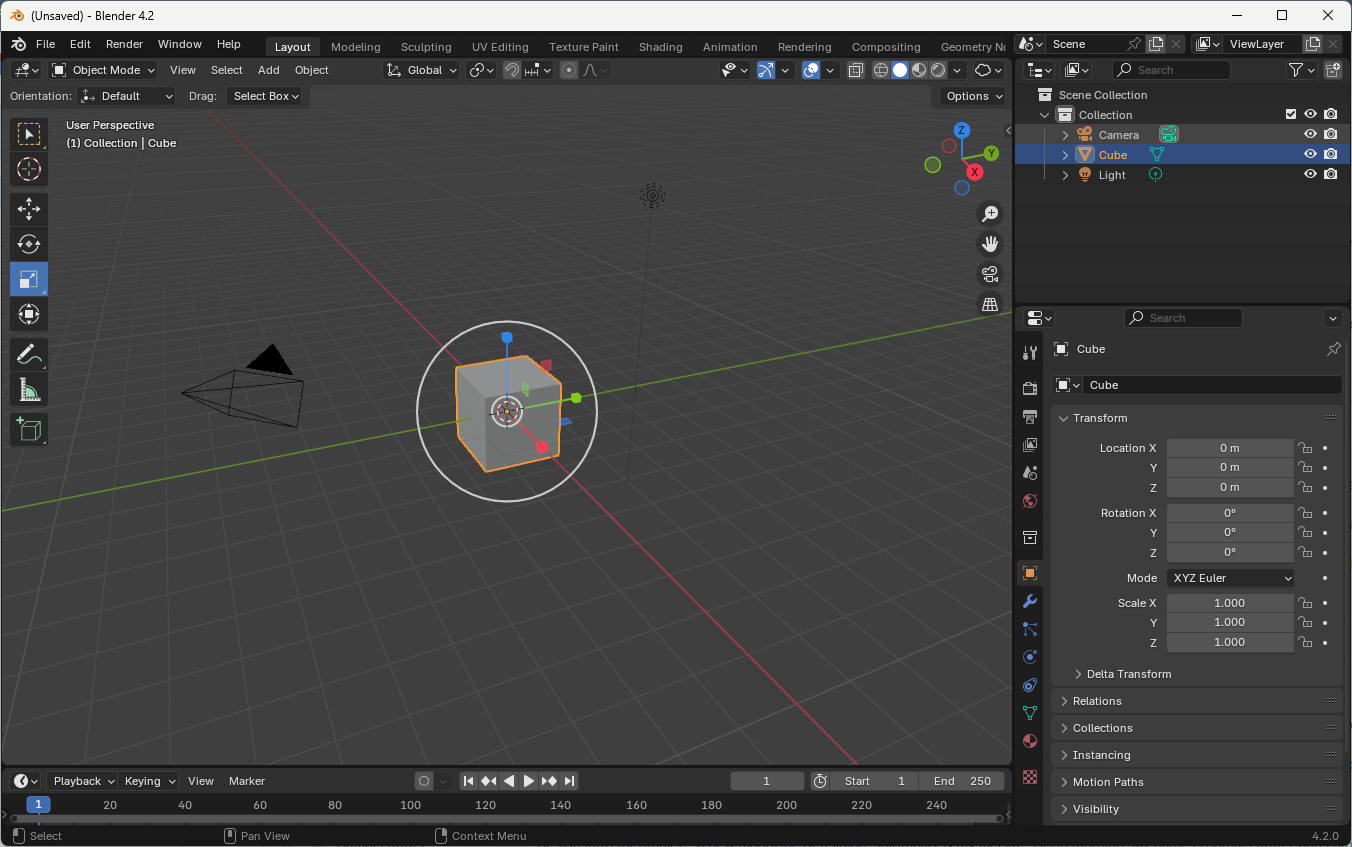Jump to the last frame endpoint

[569, 781]
